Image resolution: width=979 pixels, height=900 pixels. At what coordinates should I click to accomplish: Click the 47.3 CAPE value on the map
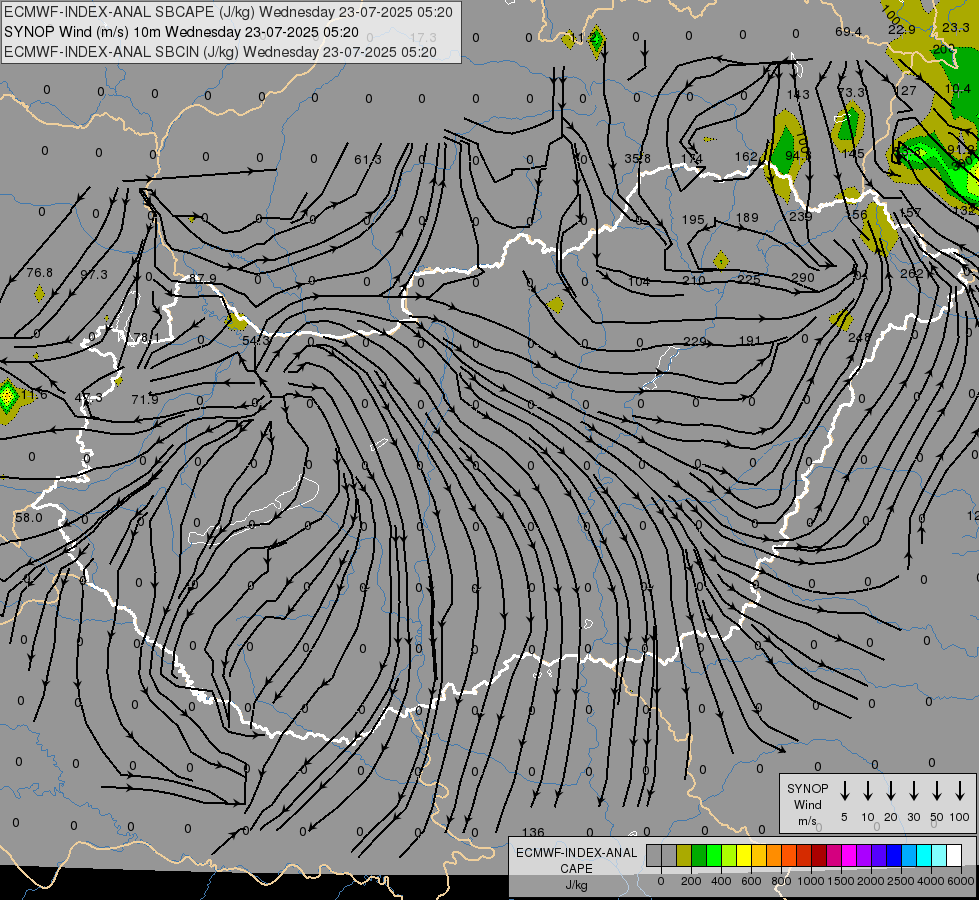[x=89, y=398]
